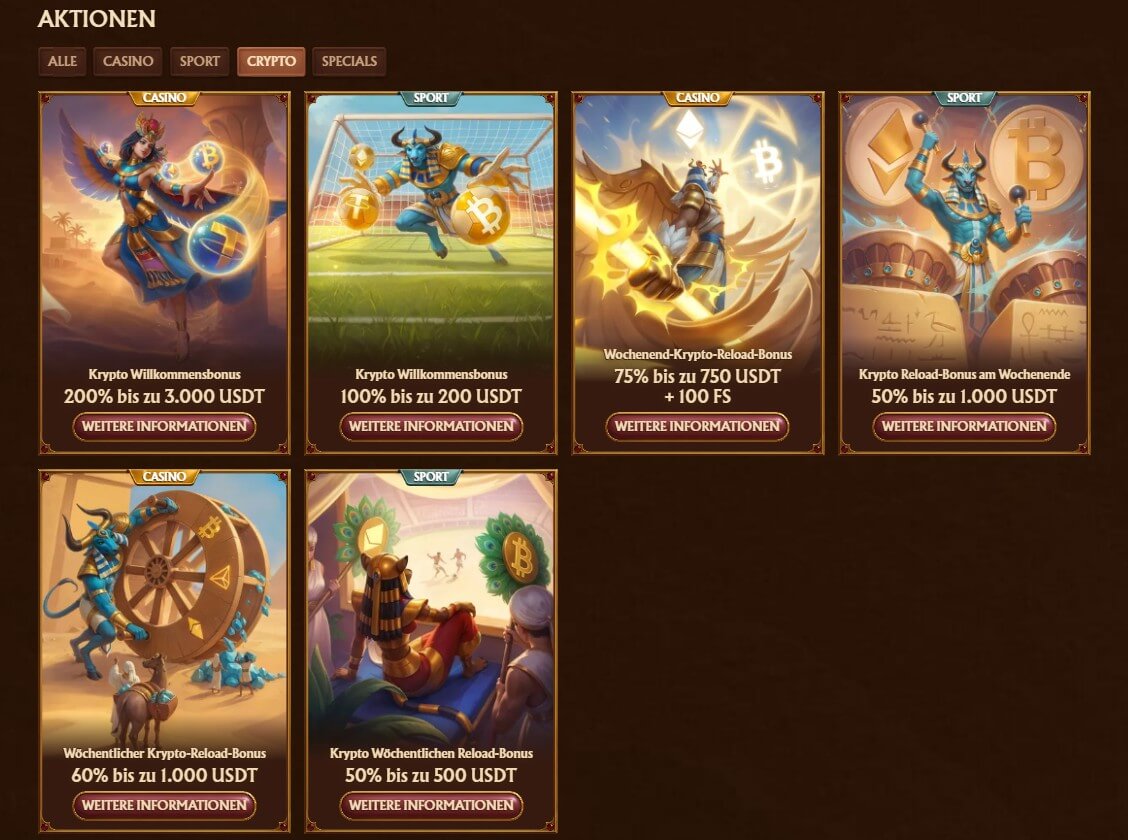The width and height of the screenshot is (1128, 840).
Task: Select the CASINO filter tab
Action: [x=128, y=61]
